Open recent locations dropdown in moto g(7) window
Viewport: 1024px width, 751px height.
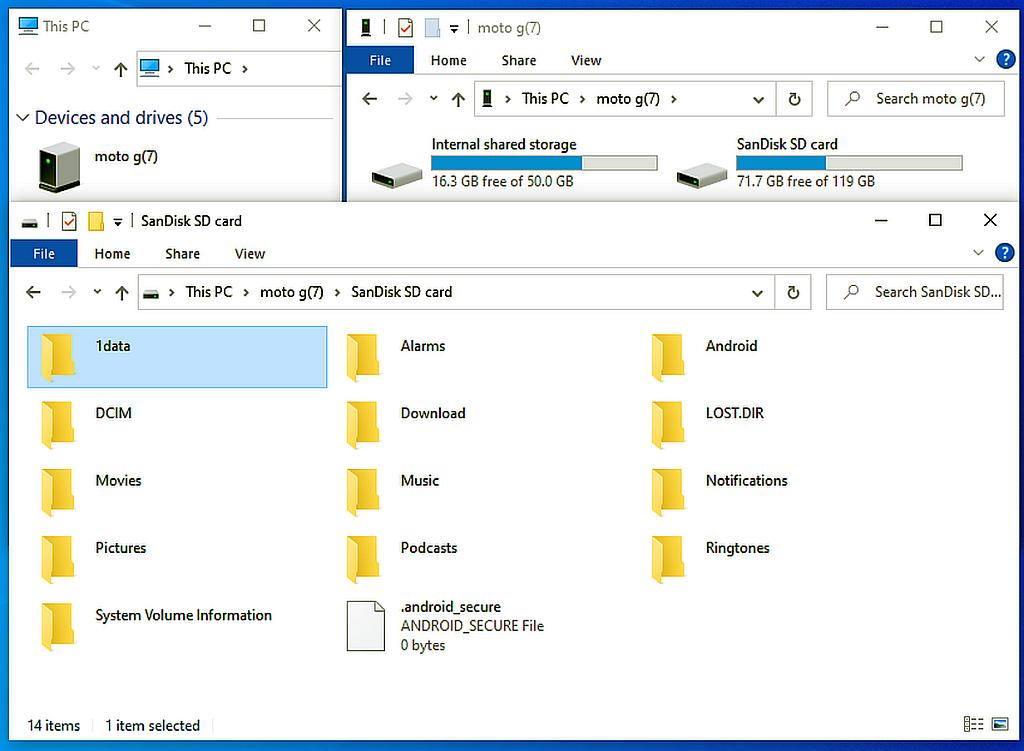(x=434, y=99)
